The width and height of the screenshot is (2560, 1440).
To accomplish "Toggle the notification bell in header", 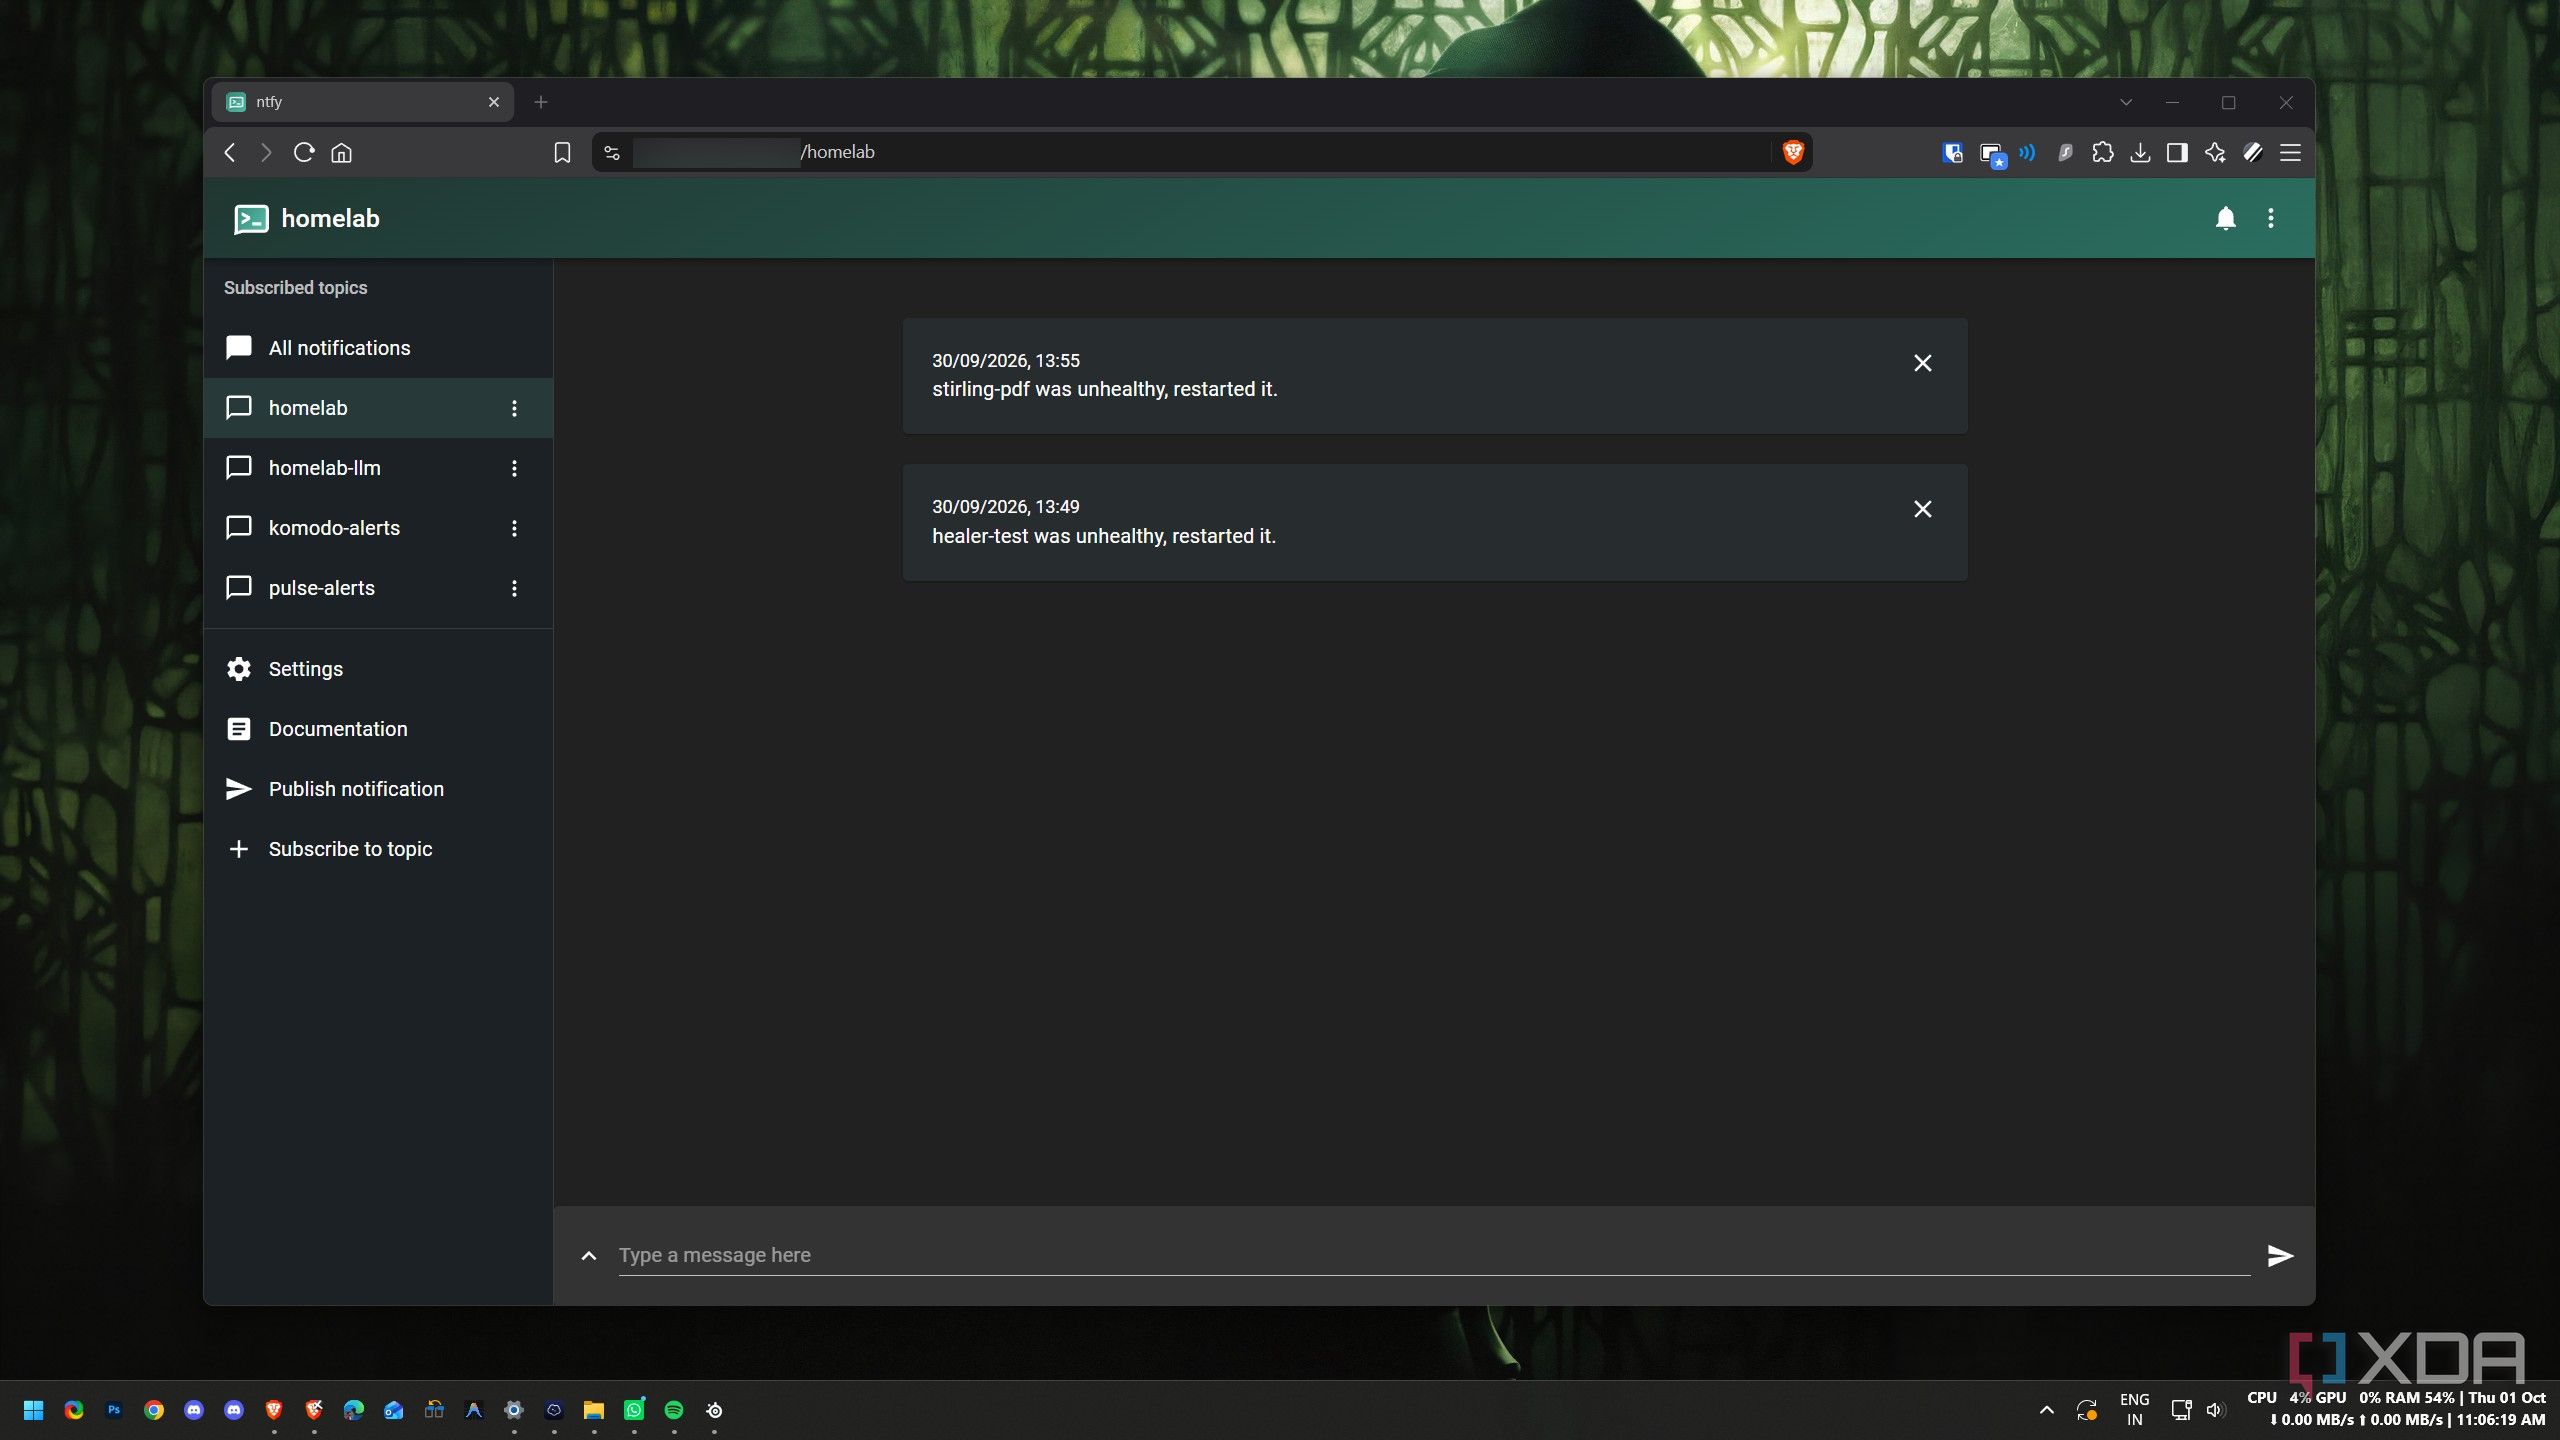I will (x=2225, y=218).
